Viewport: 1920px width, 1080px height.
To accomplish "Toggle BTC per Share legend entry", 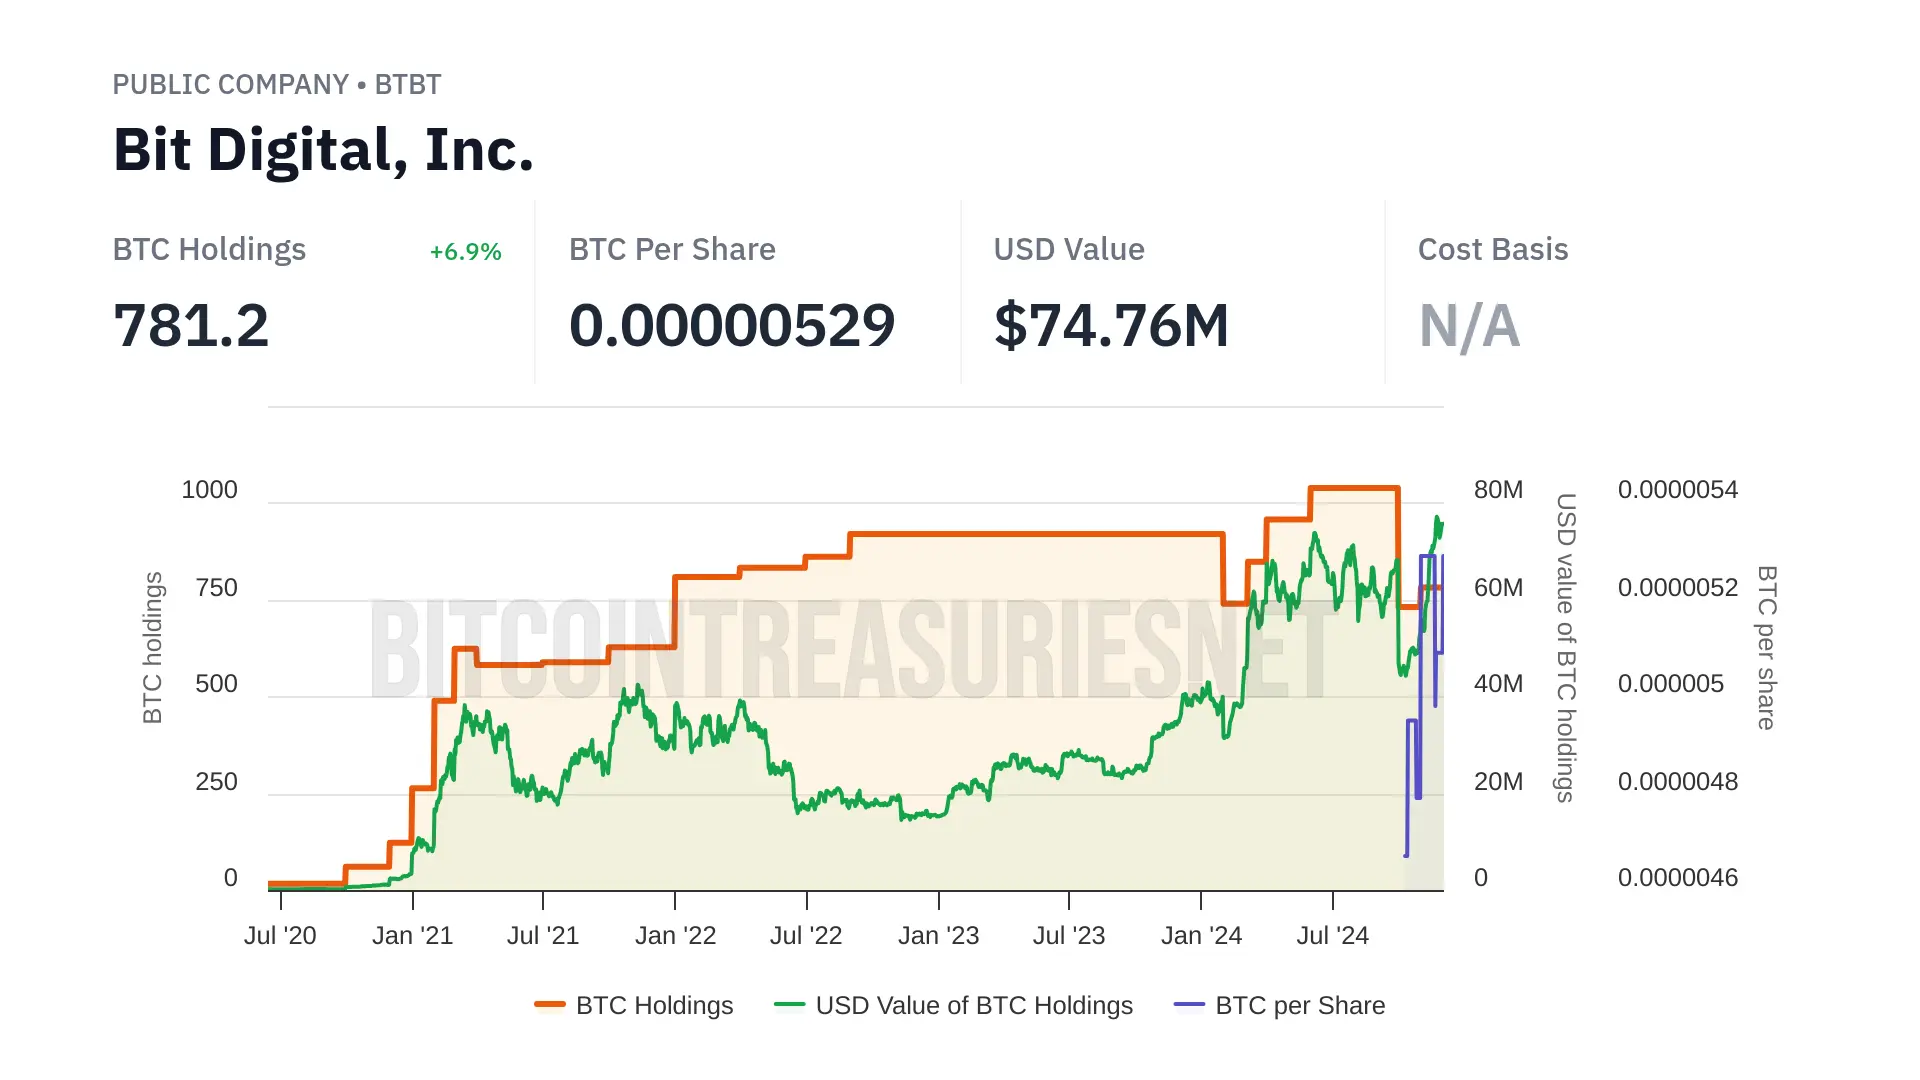I will click(1299, 1005).
